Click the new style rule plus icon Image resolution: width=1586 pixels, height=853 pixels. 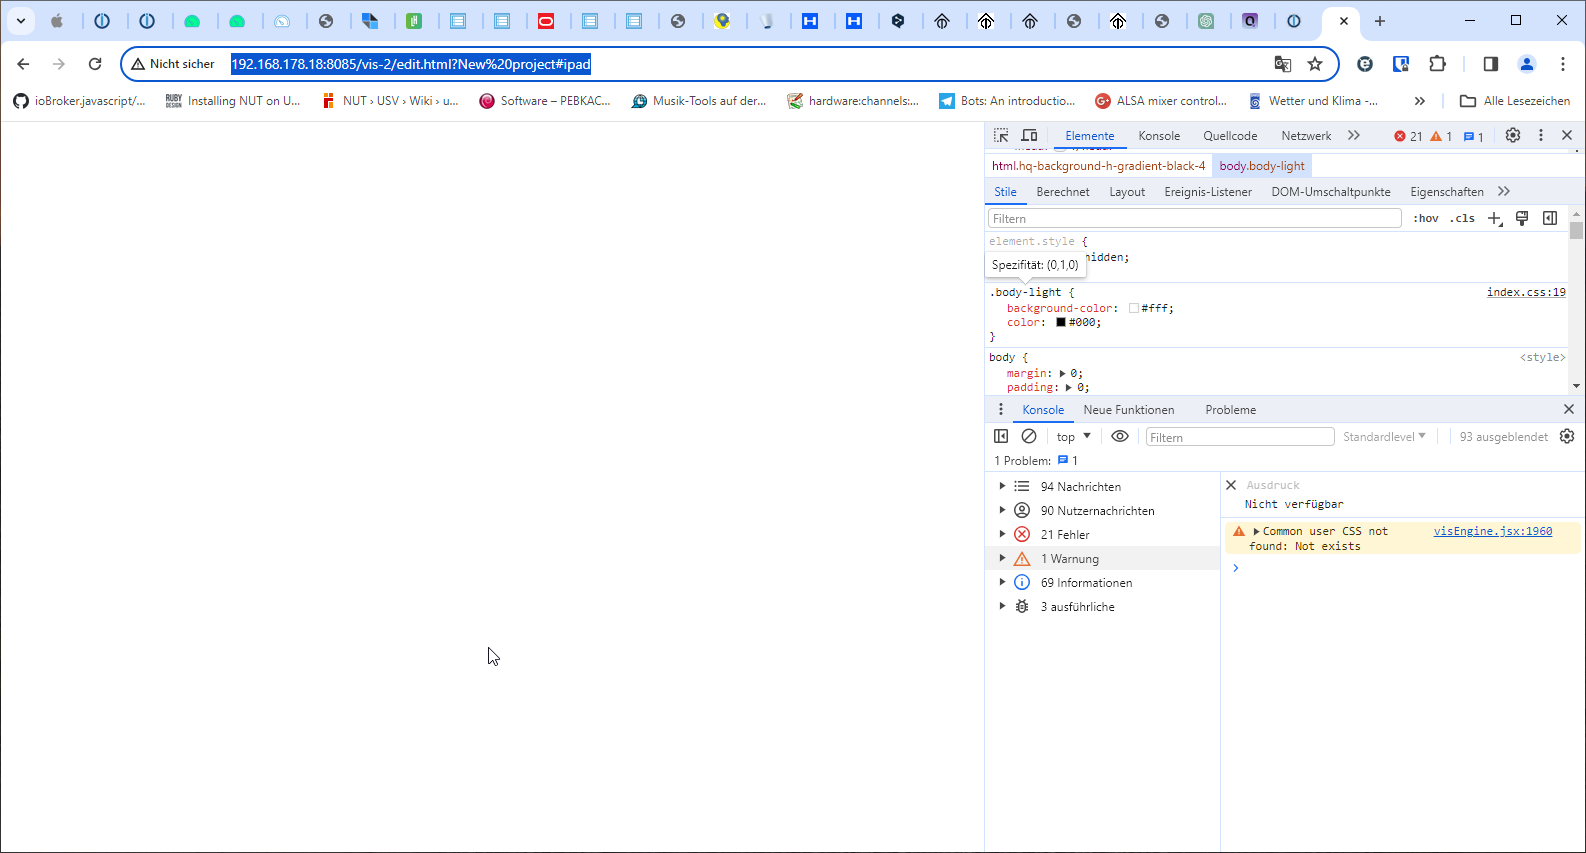tap(1495, 218)
